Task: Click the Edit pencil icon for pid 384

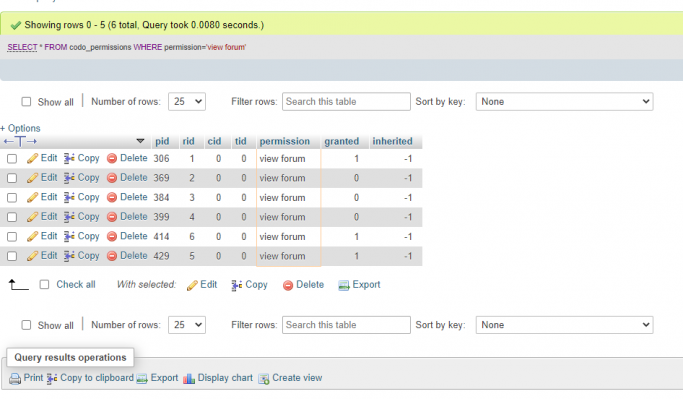Action: click(x=32, y=197)
